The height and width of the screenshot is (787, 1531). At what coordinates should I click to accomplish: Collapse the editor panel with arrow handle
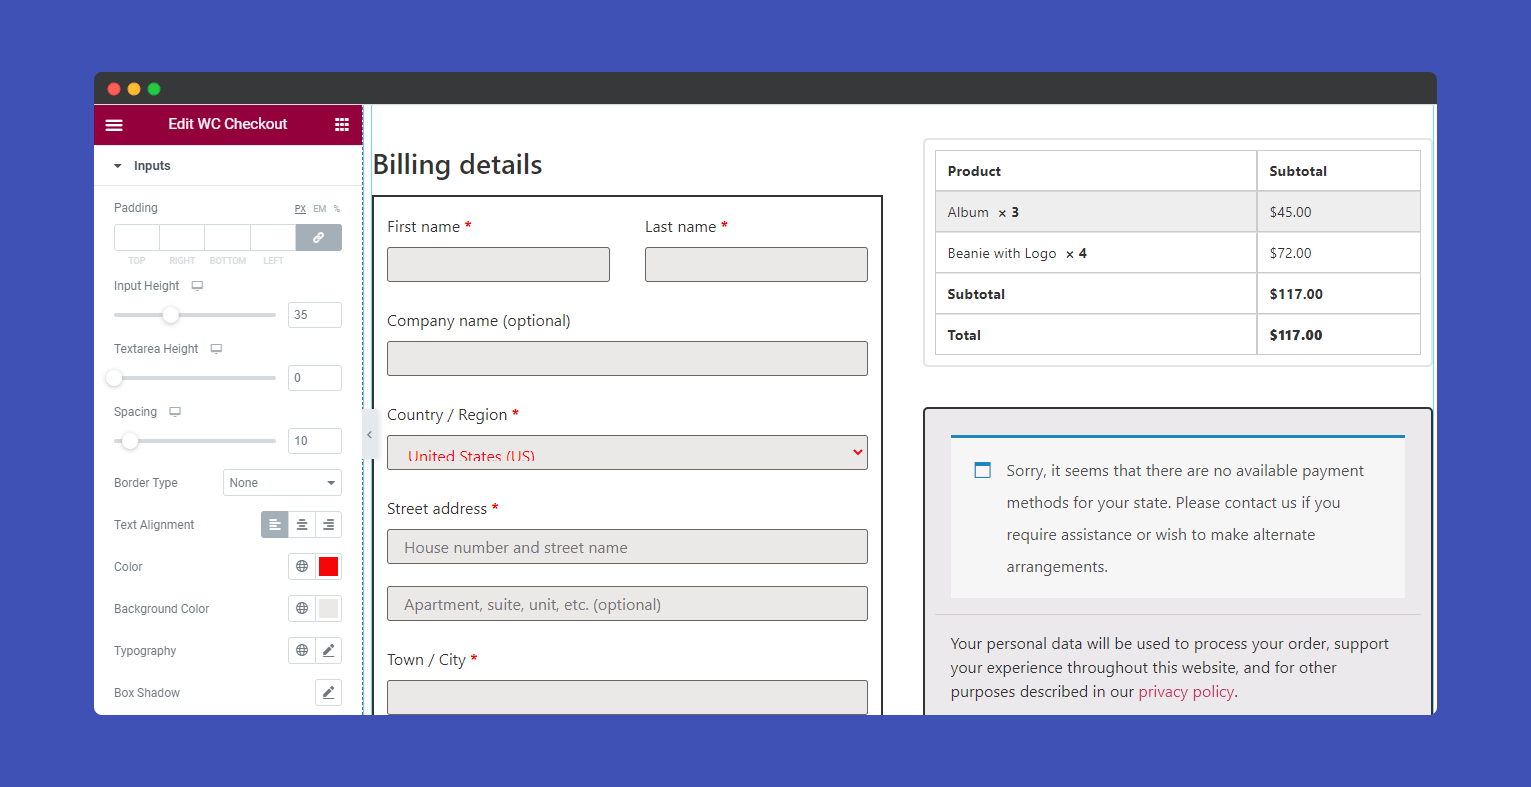[x=369, y=435]
